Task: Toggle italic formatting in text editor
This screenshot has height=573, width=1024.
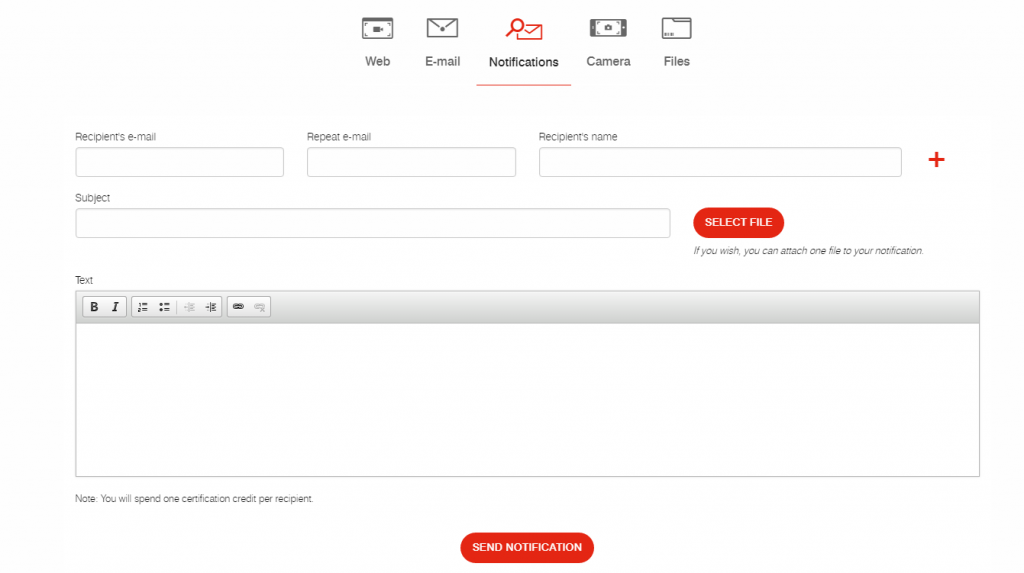Action: click(115, 307)
